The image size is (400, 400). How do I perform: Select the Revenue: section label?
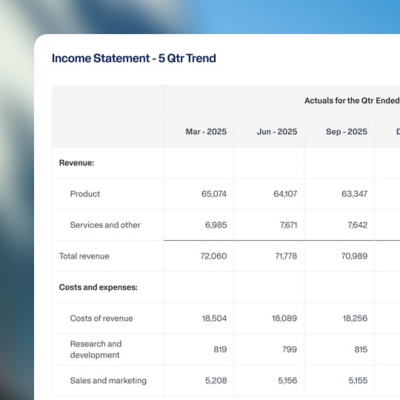point(77,163)
